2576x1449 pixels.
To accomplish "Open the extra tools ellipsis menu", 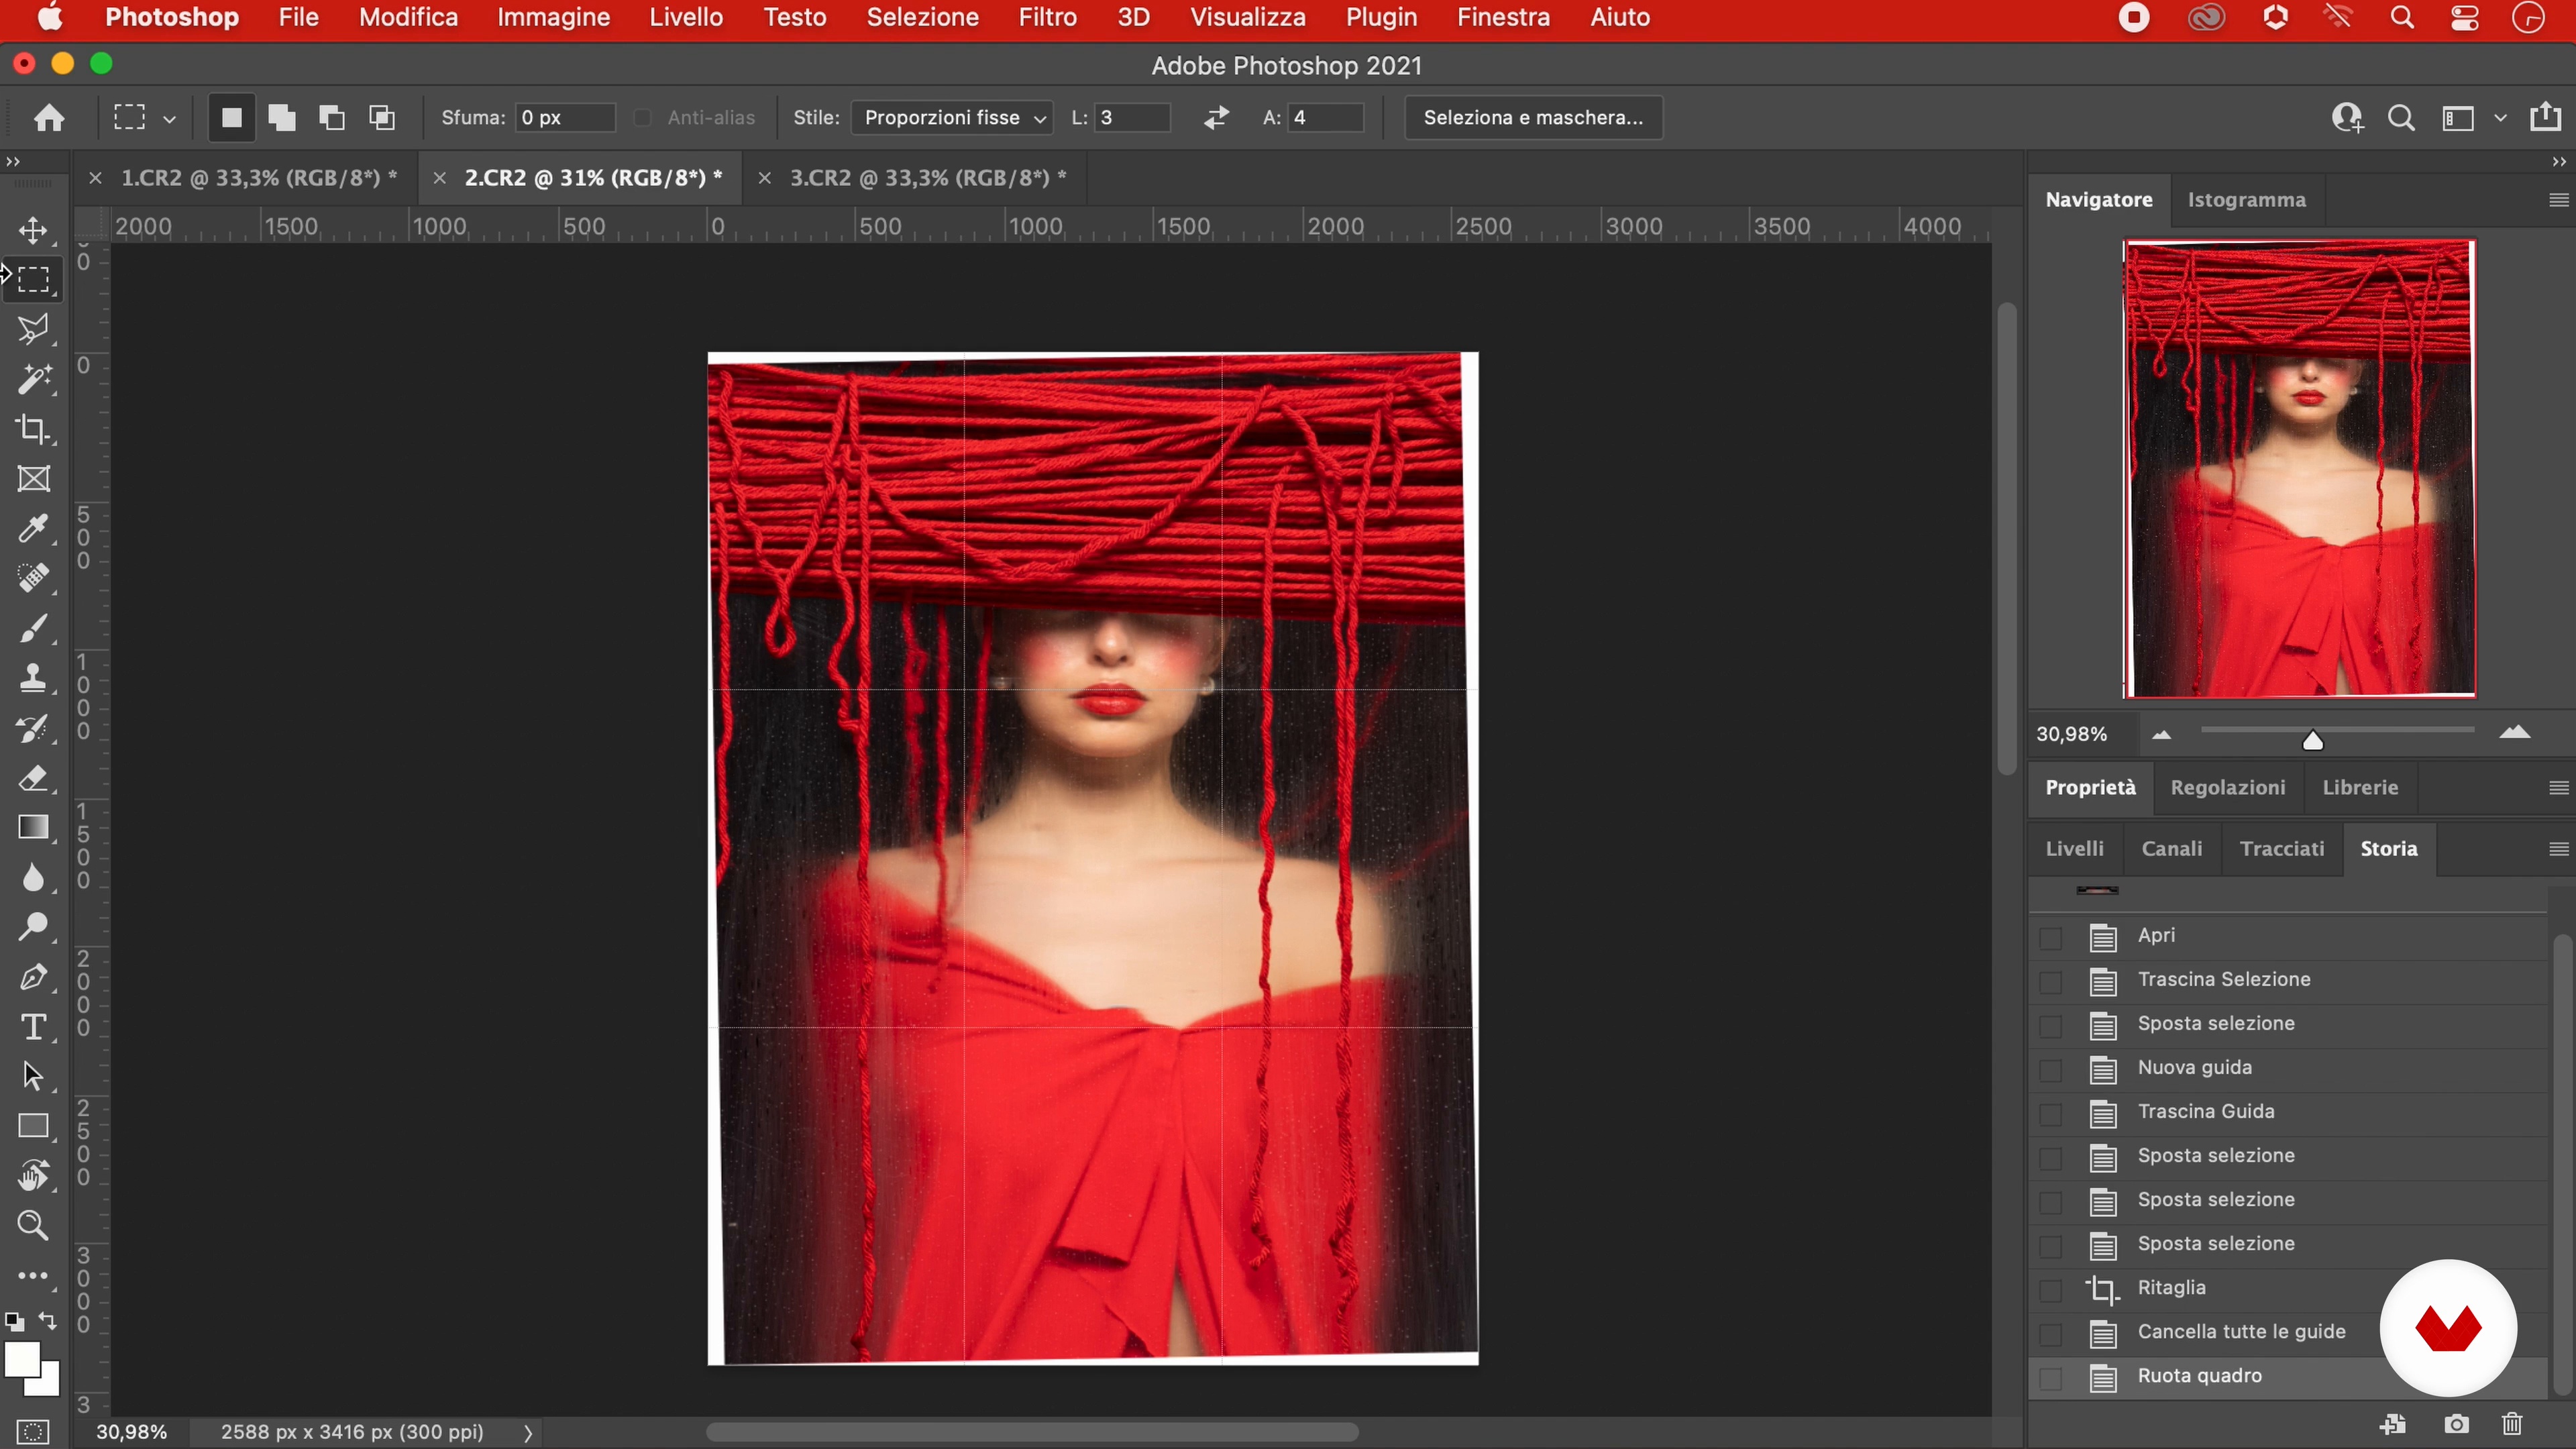I will point(33,1276).
